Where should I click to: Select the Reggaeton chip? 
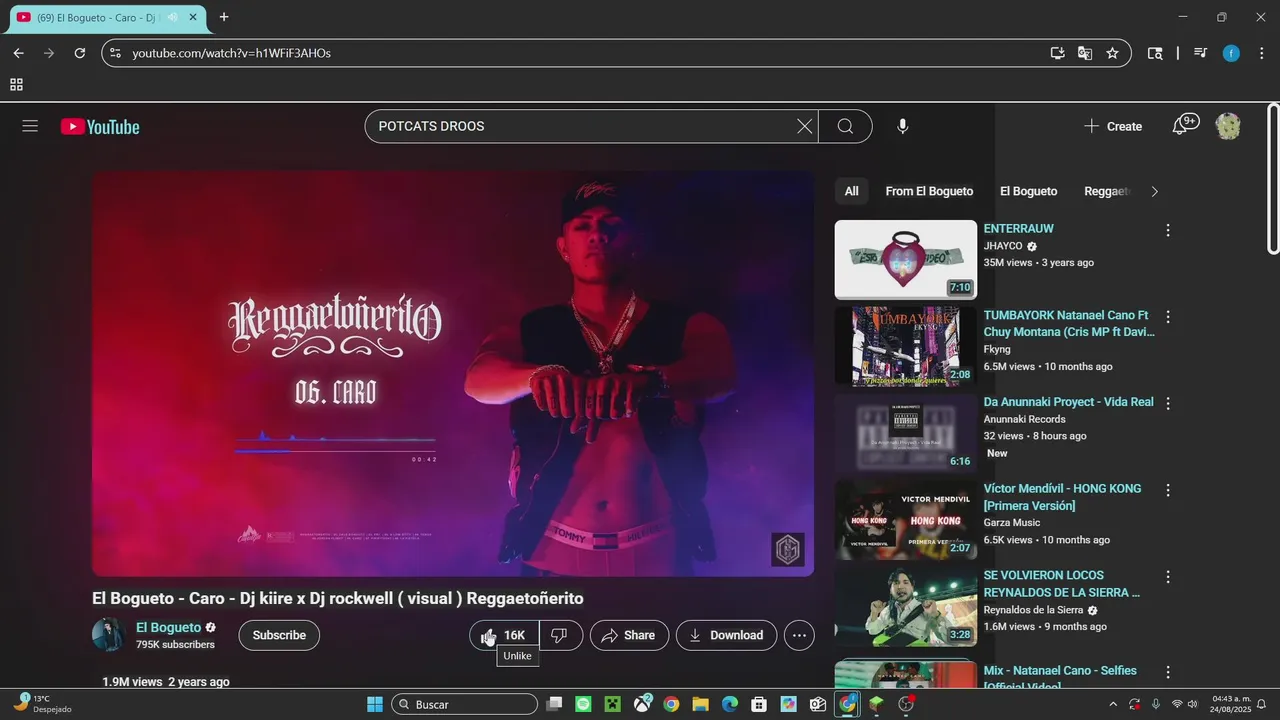(x=1106, y=191)
